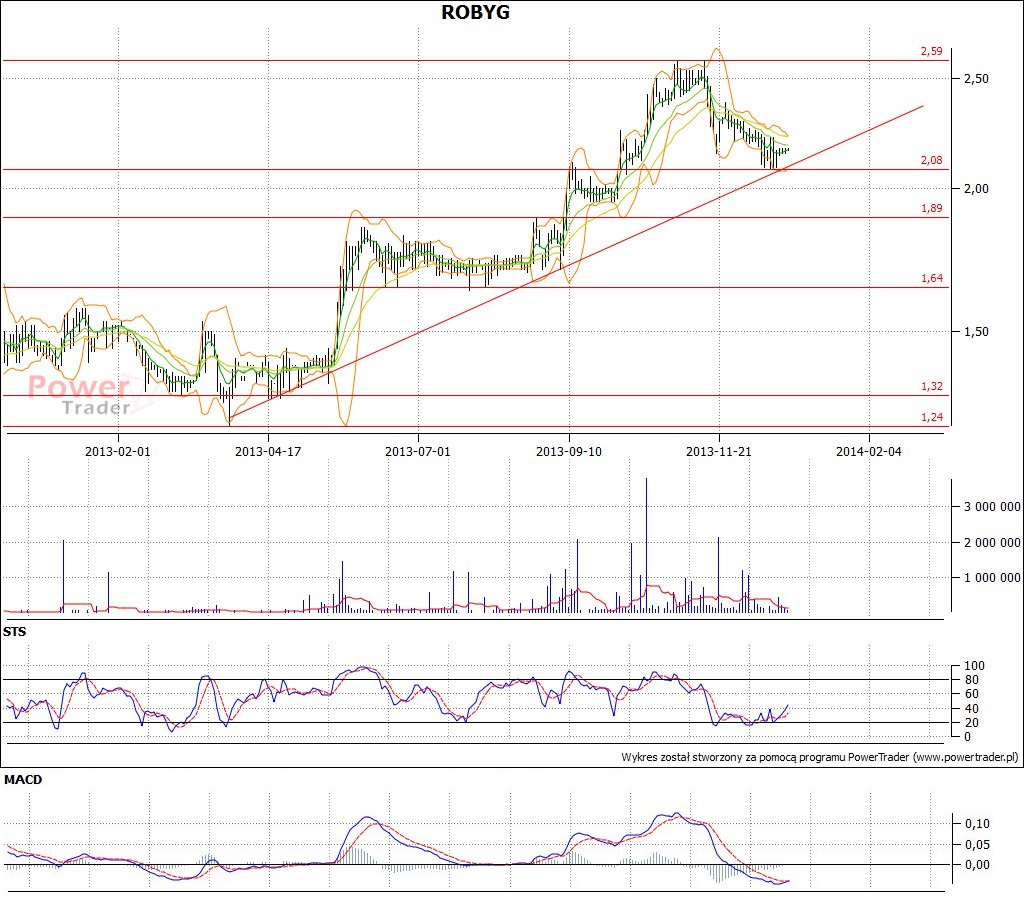Select the 2013-07-01 date label

pos(418,451)
